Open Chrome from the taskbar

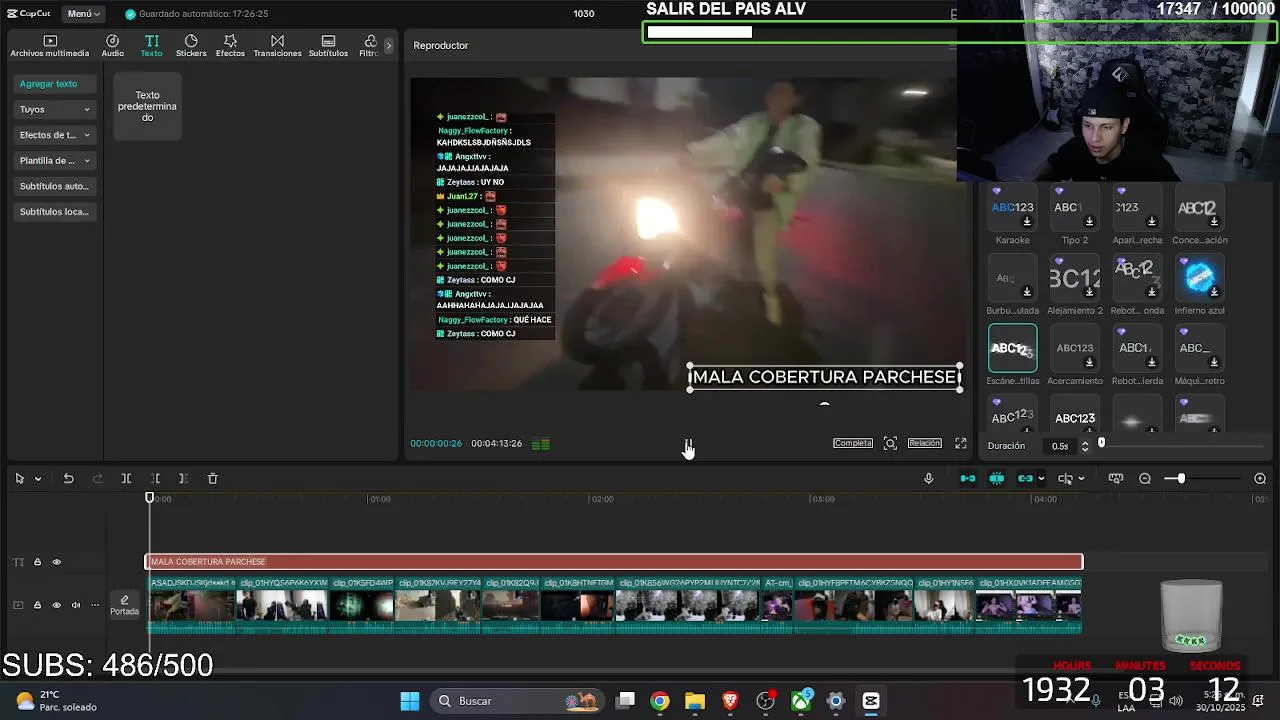coord(660,701)
